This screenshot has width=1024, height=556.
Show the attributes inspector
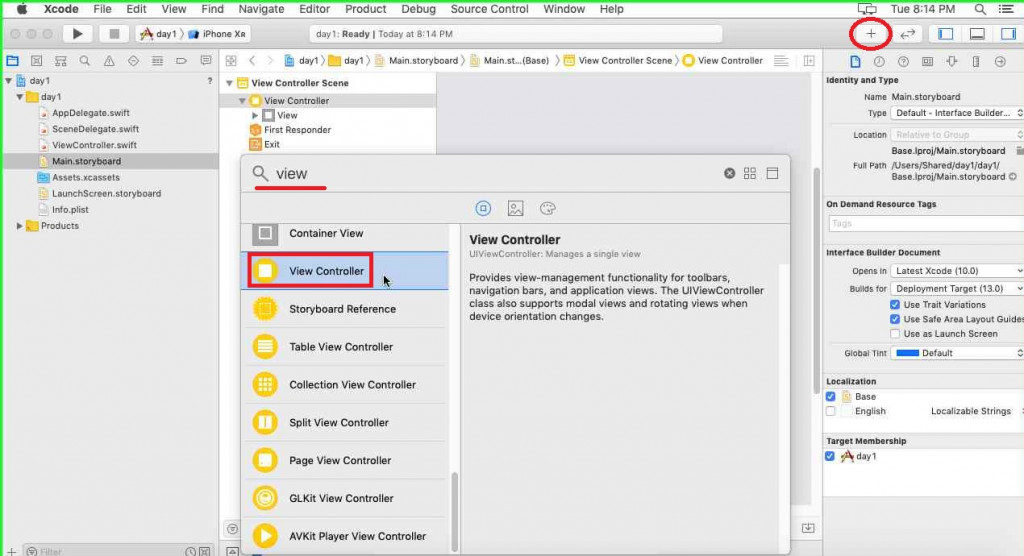coord(952,61)
